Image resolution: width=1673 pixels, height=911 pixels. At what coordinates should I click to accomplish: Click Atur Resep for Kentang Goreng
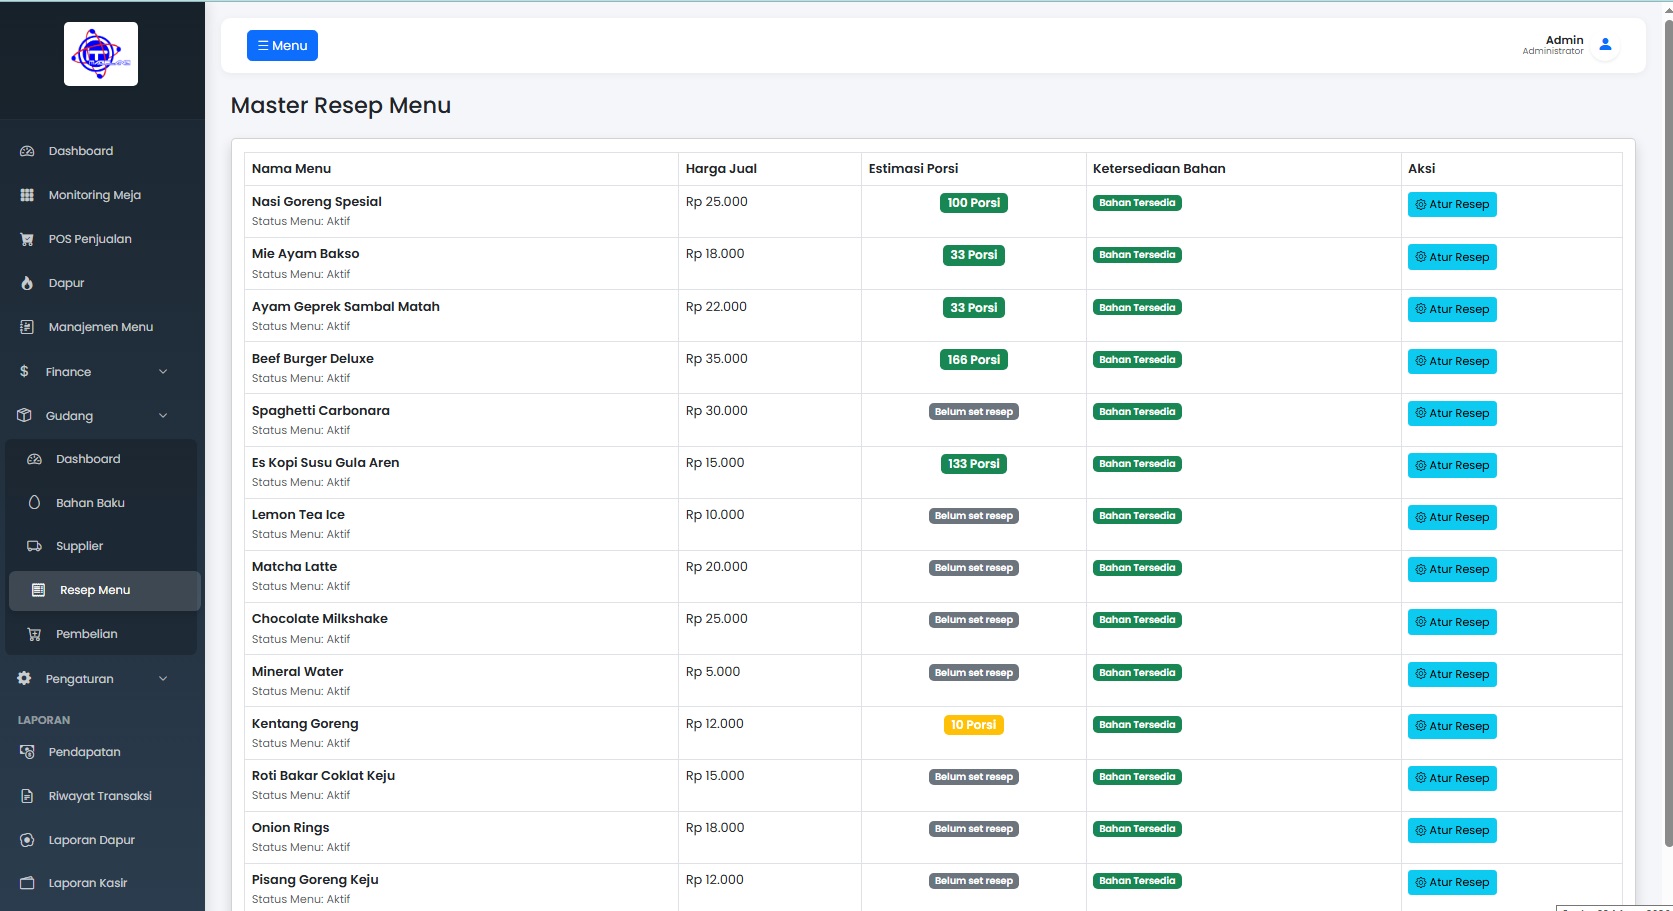click(1452, 726)
